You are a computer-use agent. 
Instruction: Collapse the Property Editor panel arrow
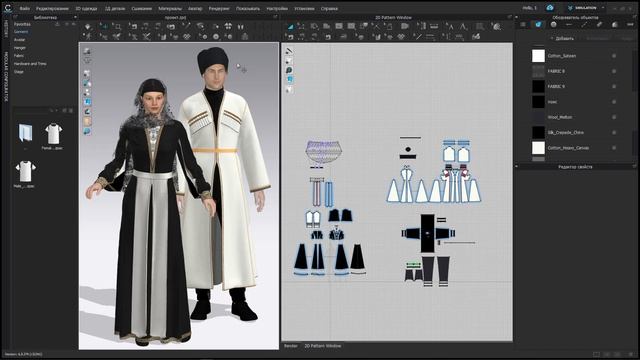pyautogui.click(x=517, y=167)
